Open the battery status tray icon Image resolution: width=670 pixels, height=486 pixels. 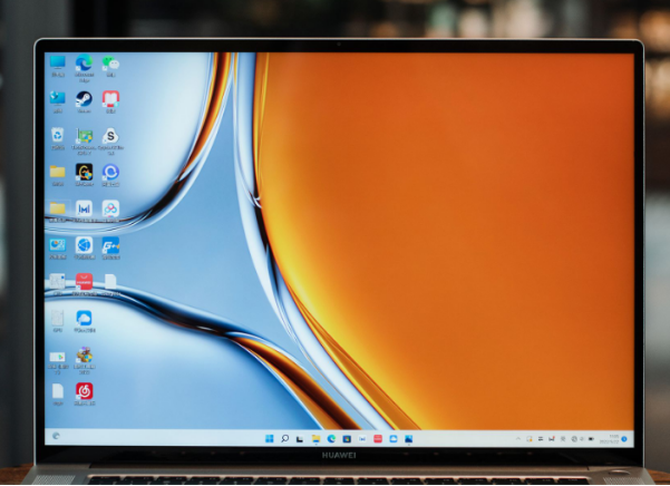[x=591, y=439]
